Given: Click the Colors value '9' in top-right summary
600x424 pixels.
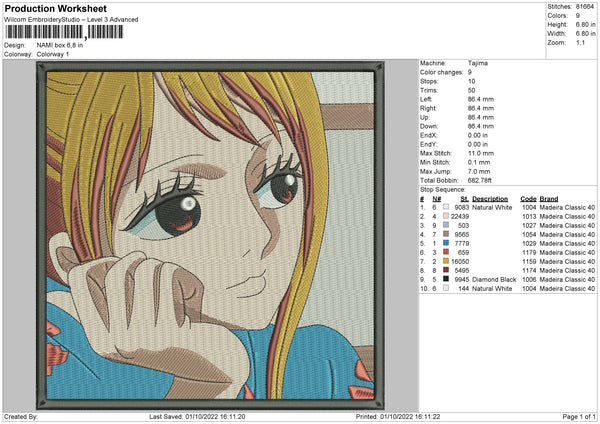Looking at the screenshot, I should pos(578,16).
